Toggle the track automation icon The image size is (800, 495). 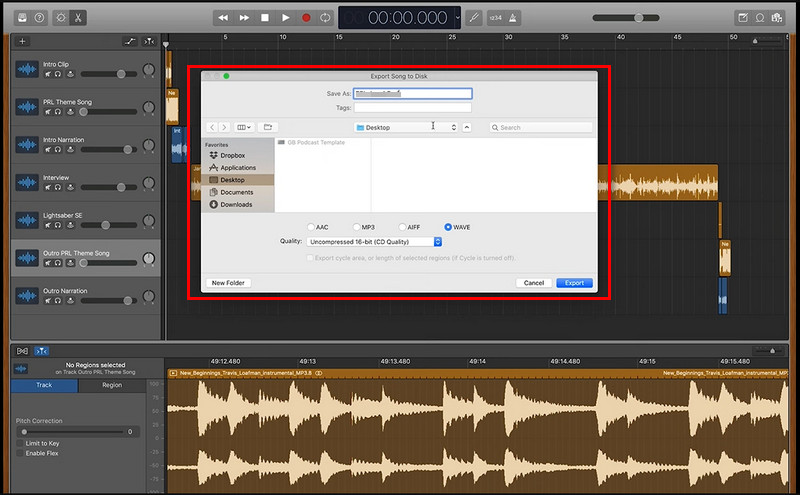point(130,41)
